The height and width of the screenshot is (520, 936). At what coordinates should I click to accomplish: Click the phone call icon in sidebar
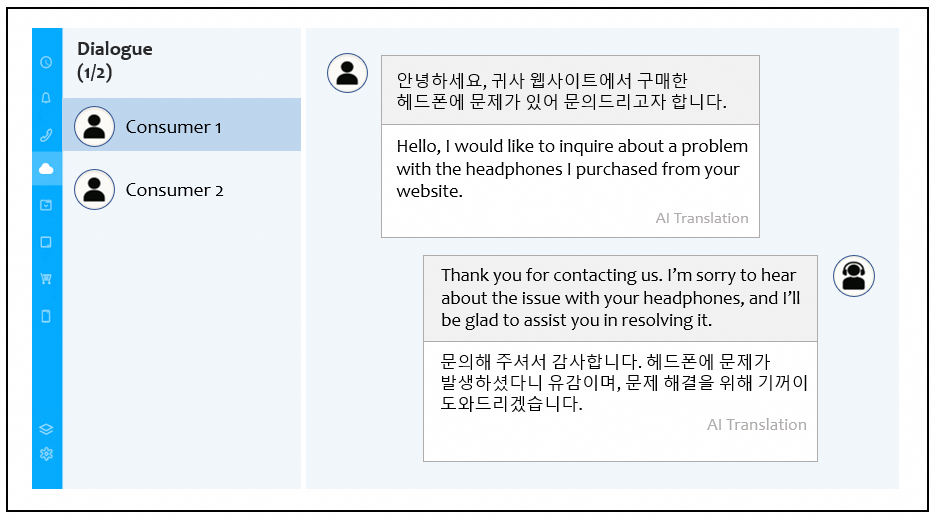point(46,134)
